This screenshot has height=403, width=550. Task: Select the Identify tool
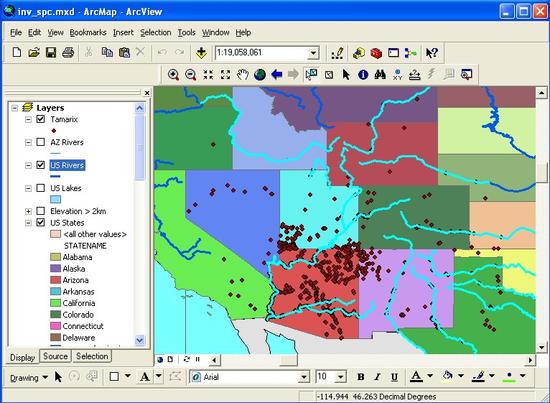click(363, 74)
